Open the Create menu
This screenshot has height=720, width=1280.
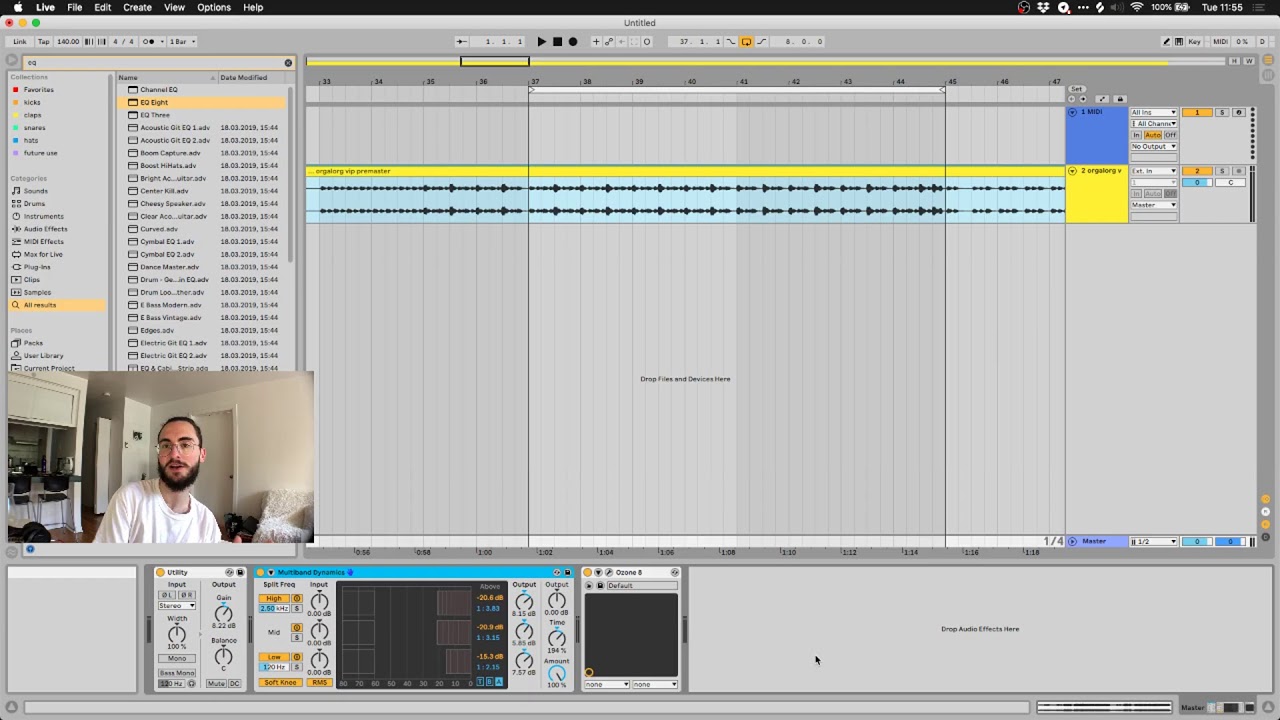[x=137, y=7]
